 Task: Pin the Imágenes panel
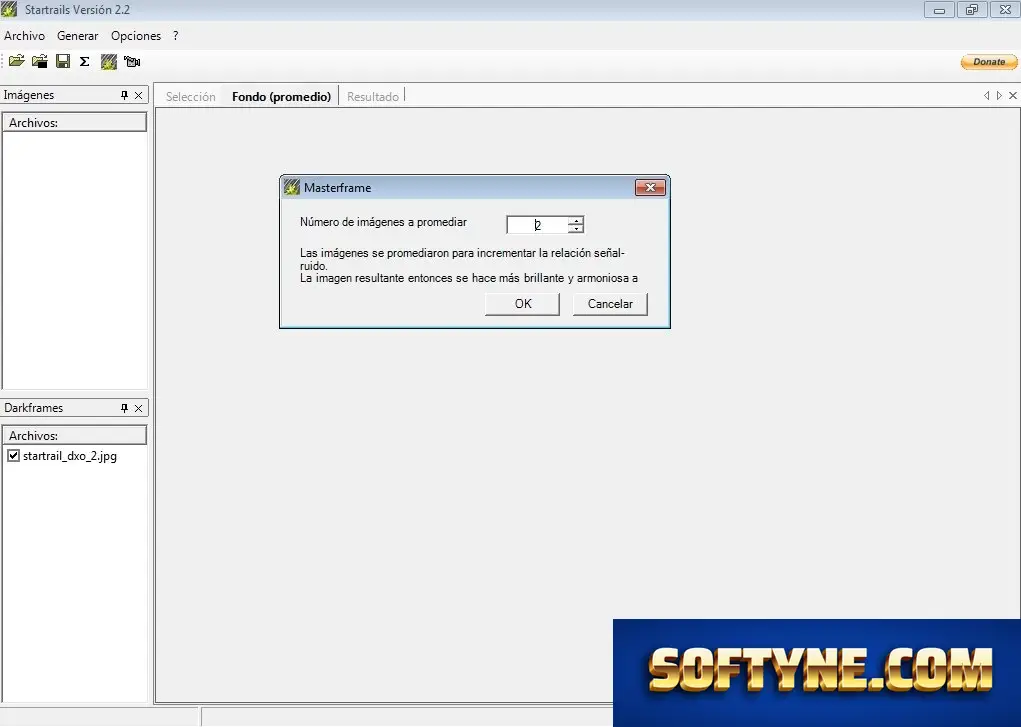click(x=124, y=95)
